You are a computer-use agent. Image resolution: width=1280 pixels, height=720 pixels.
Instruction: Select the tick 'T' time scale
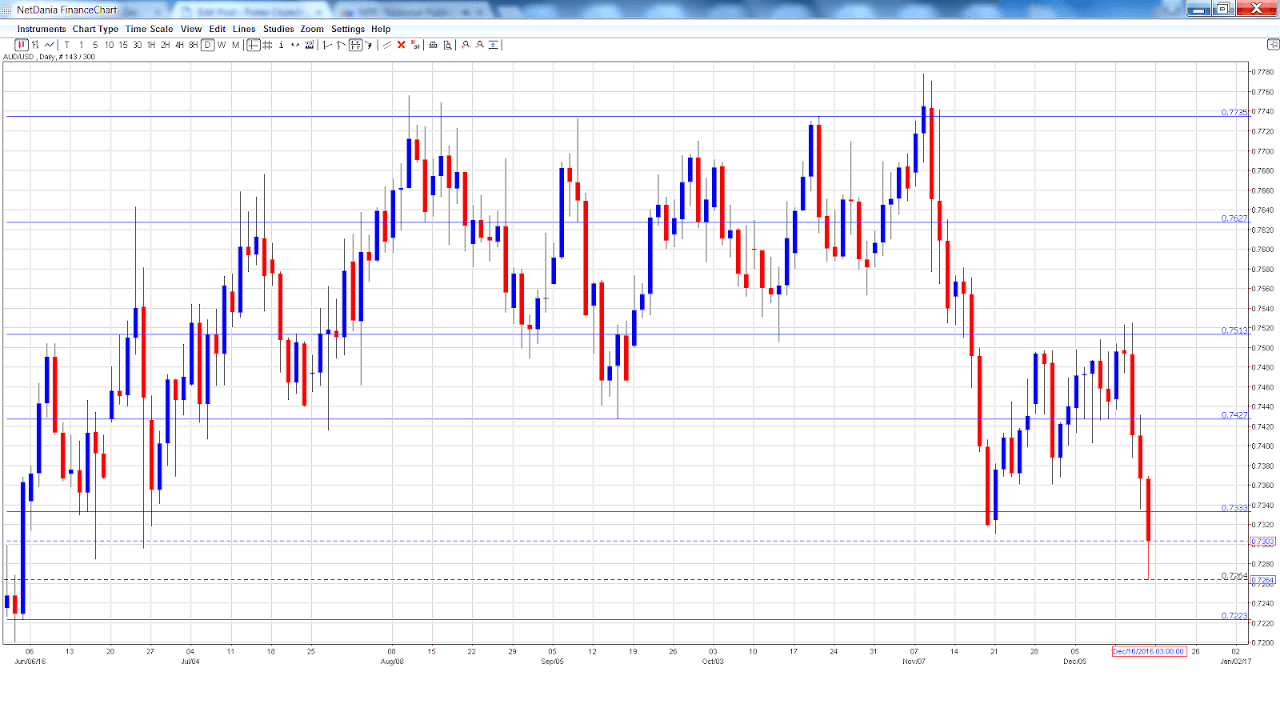(x=67, y=45)
